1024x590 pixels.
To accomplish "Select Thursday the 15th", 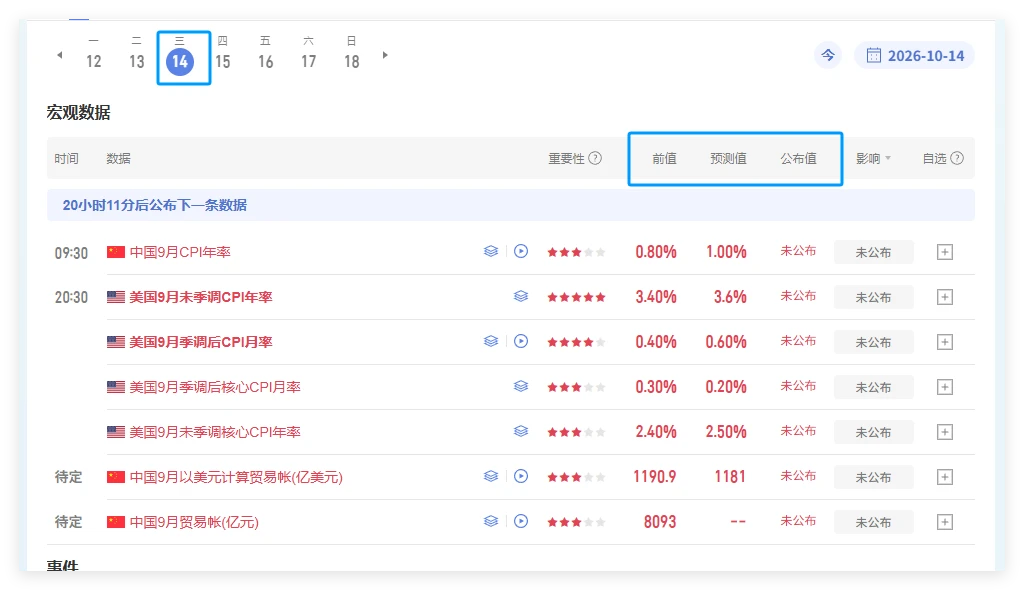I will click(x=223, y=54).
